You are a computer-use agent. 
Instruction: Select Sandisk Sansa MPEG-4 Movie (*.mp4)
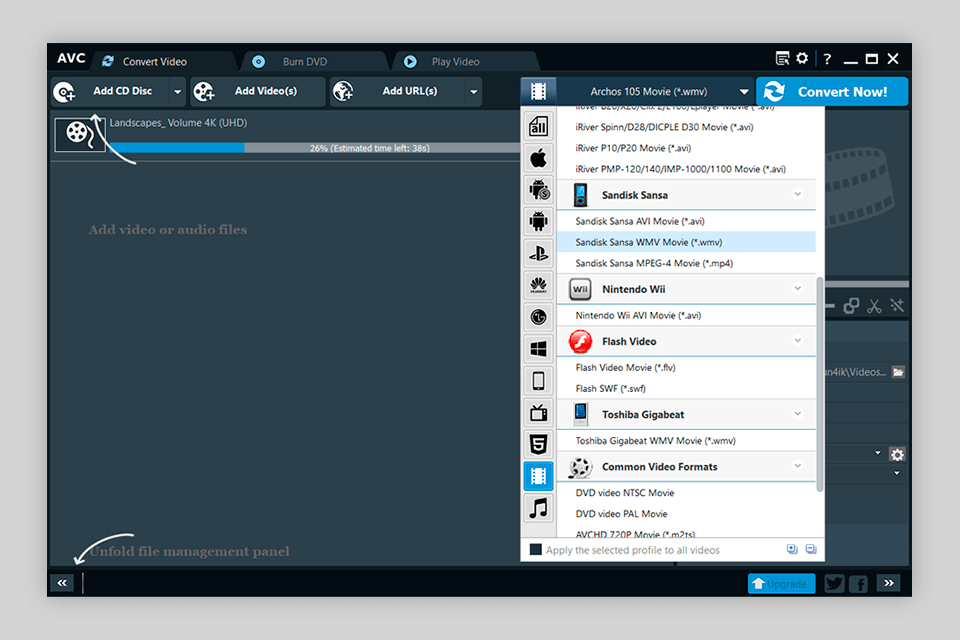click(686, 263)
